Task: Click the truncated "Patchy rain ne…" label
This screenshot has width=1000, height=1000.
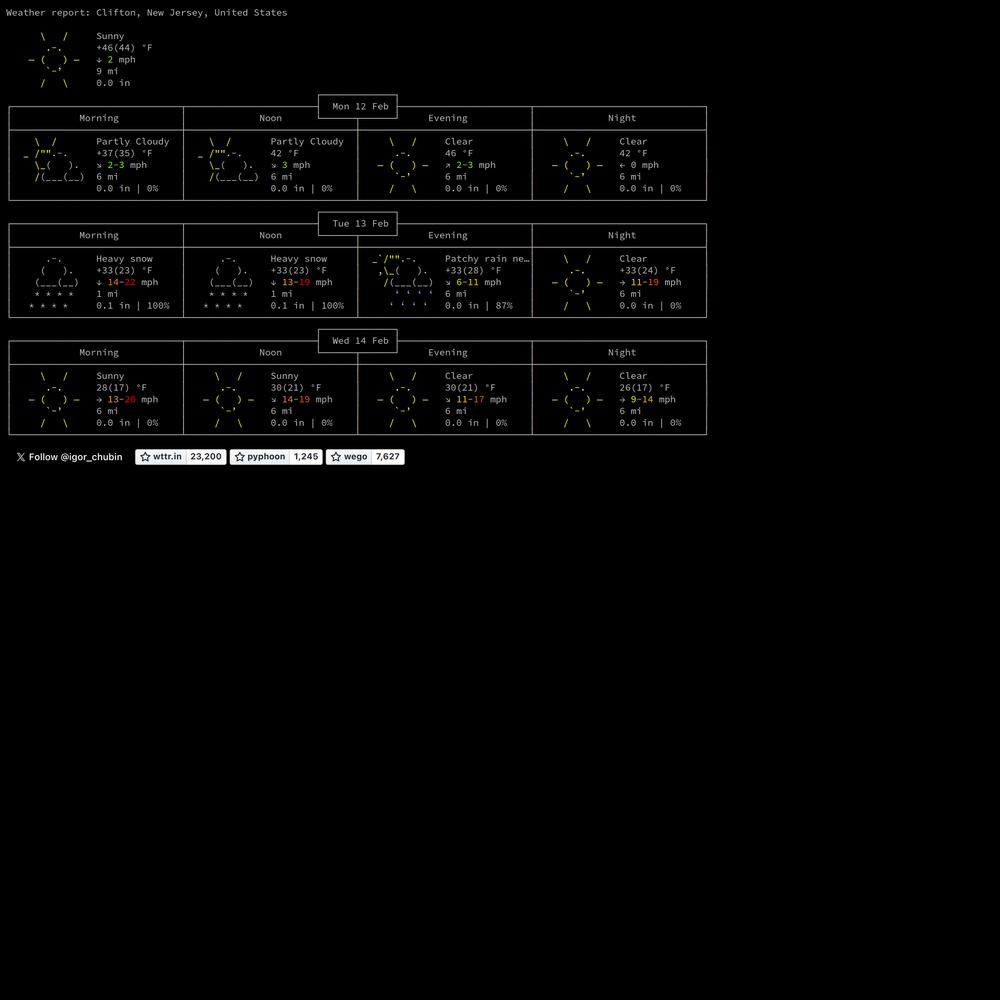Action: pyautogui.click(x=487, y=259)
